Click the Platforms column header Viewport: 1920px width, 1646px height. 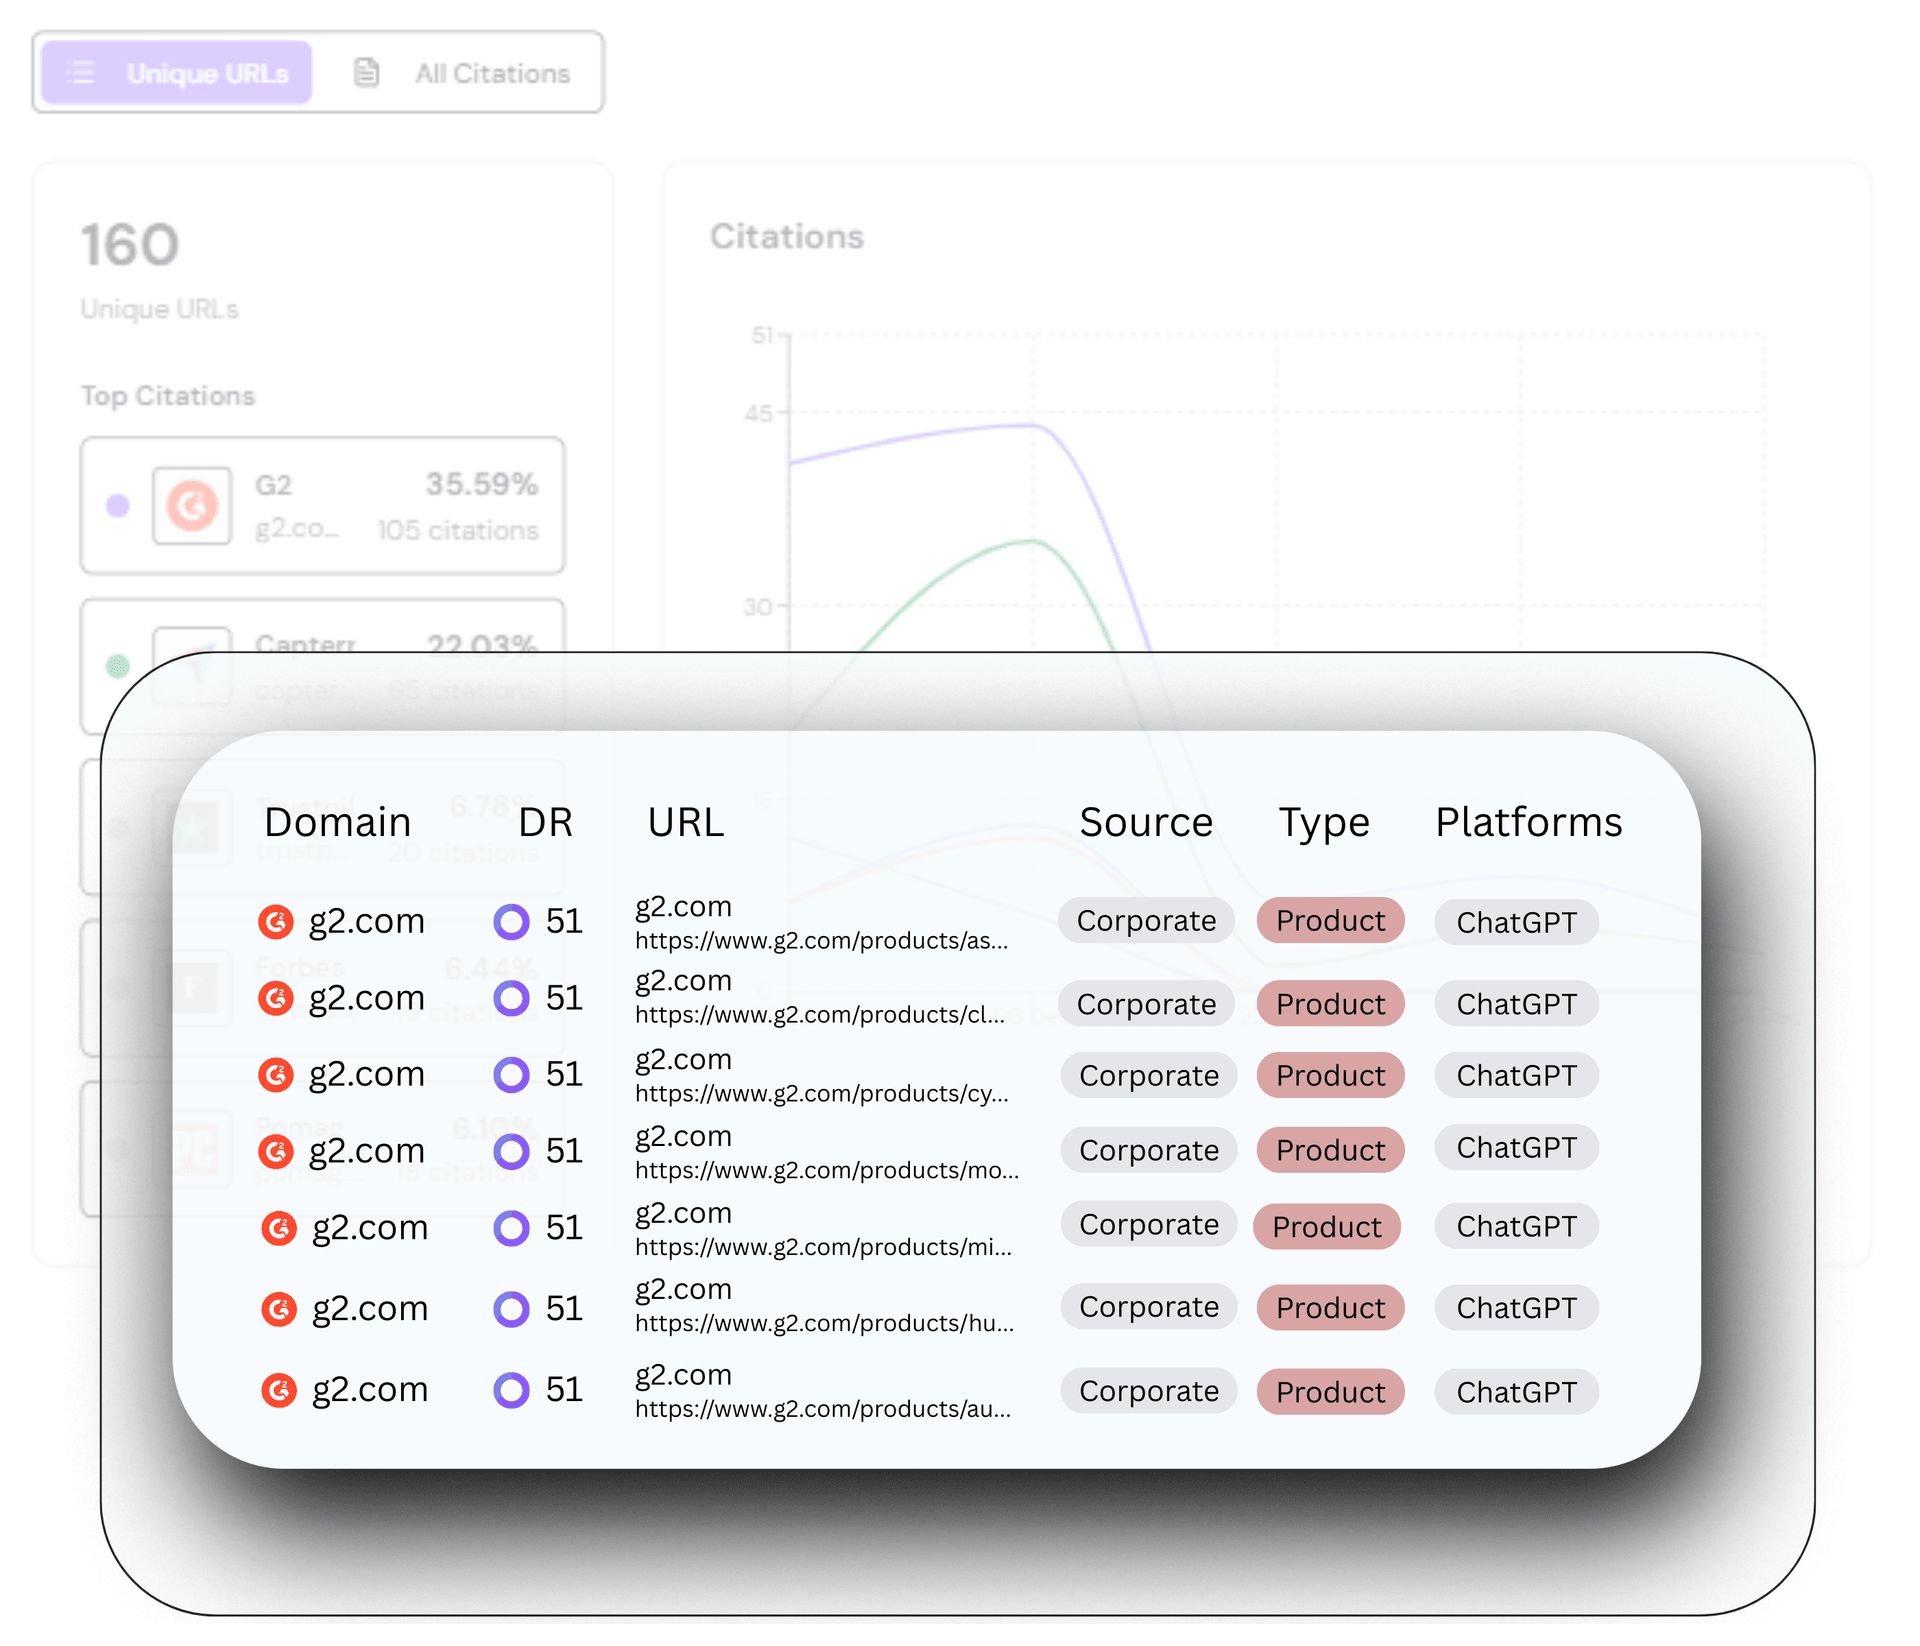click(1528, 822)
